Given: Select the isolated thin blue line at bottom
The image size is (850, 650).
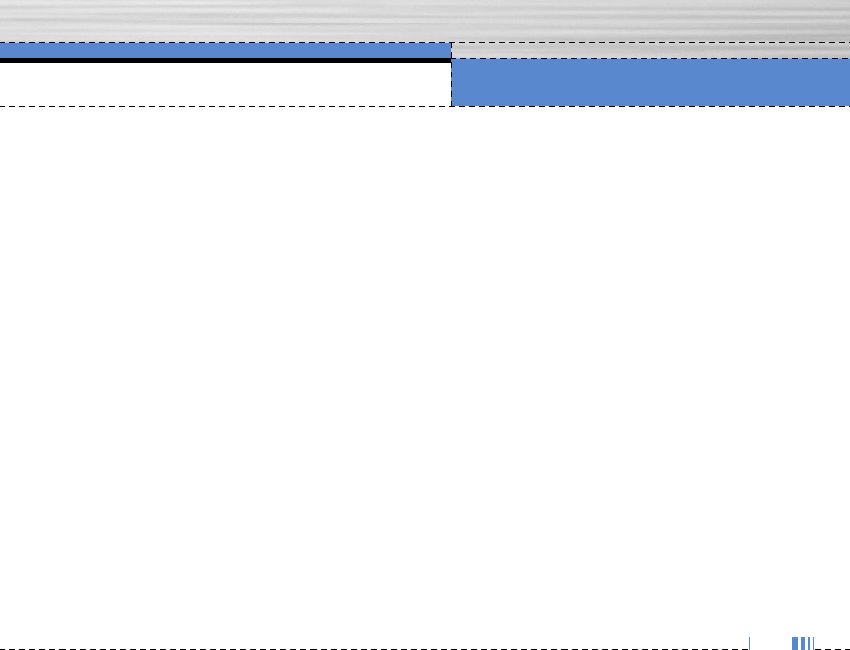Looking at the screenshot, I should pyautogui.click(x=750, y=643).
